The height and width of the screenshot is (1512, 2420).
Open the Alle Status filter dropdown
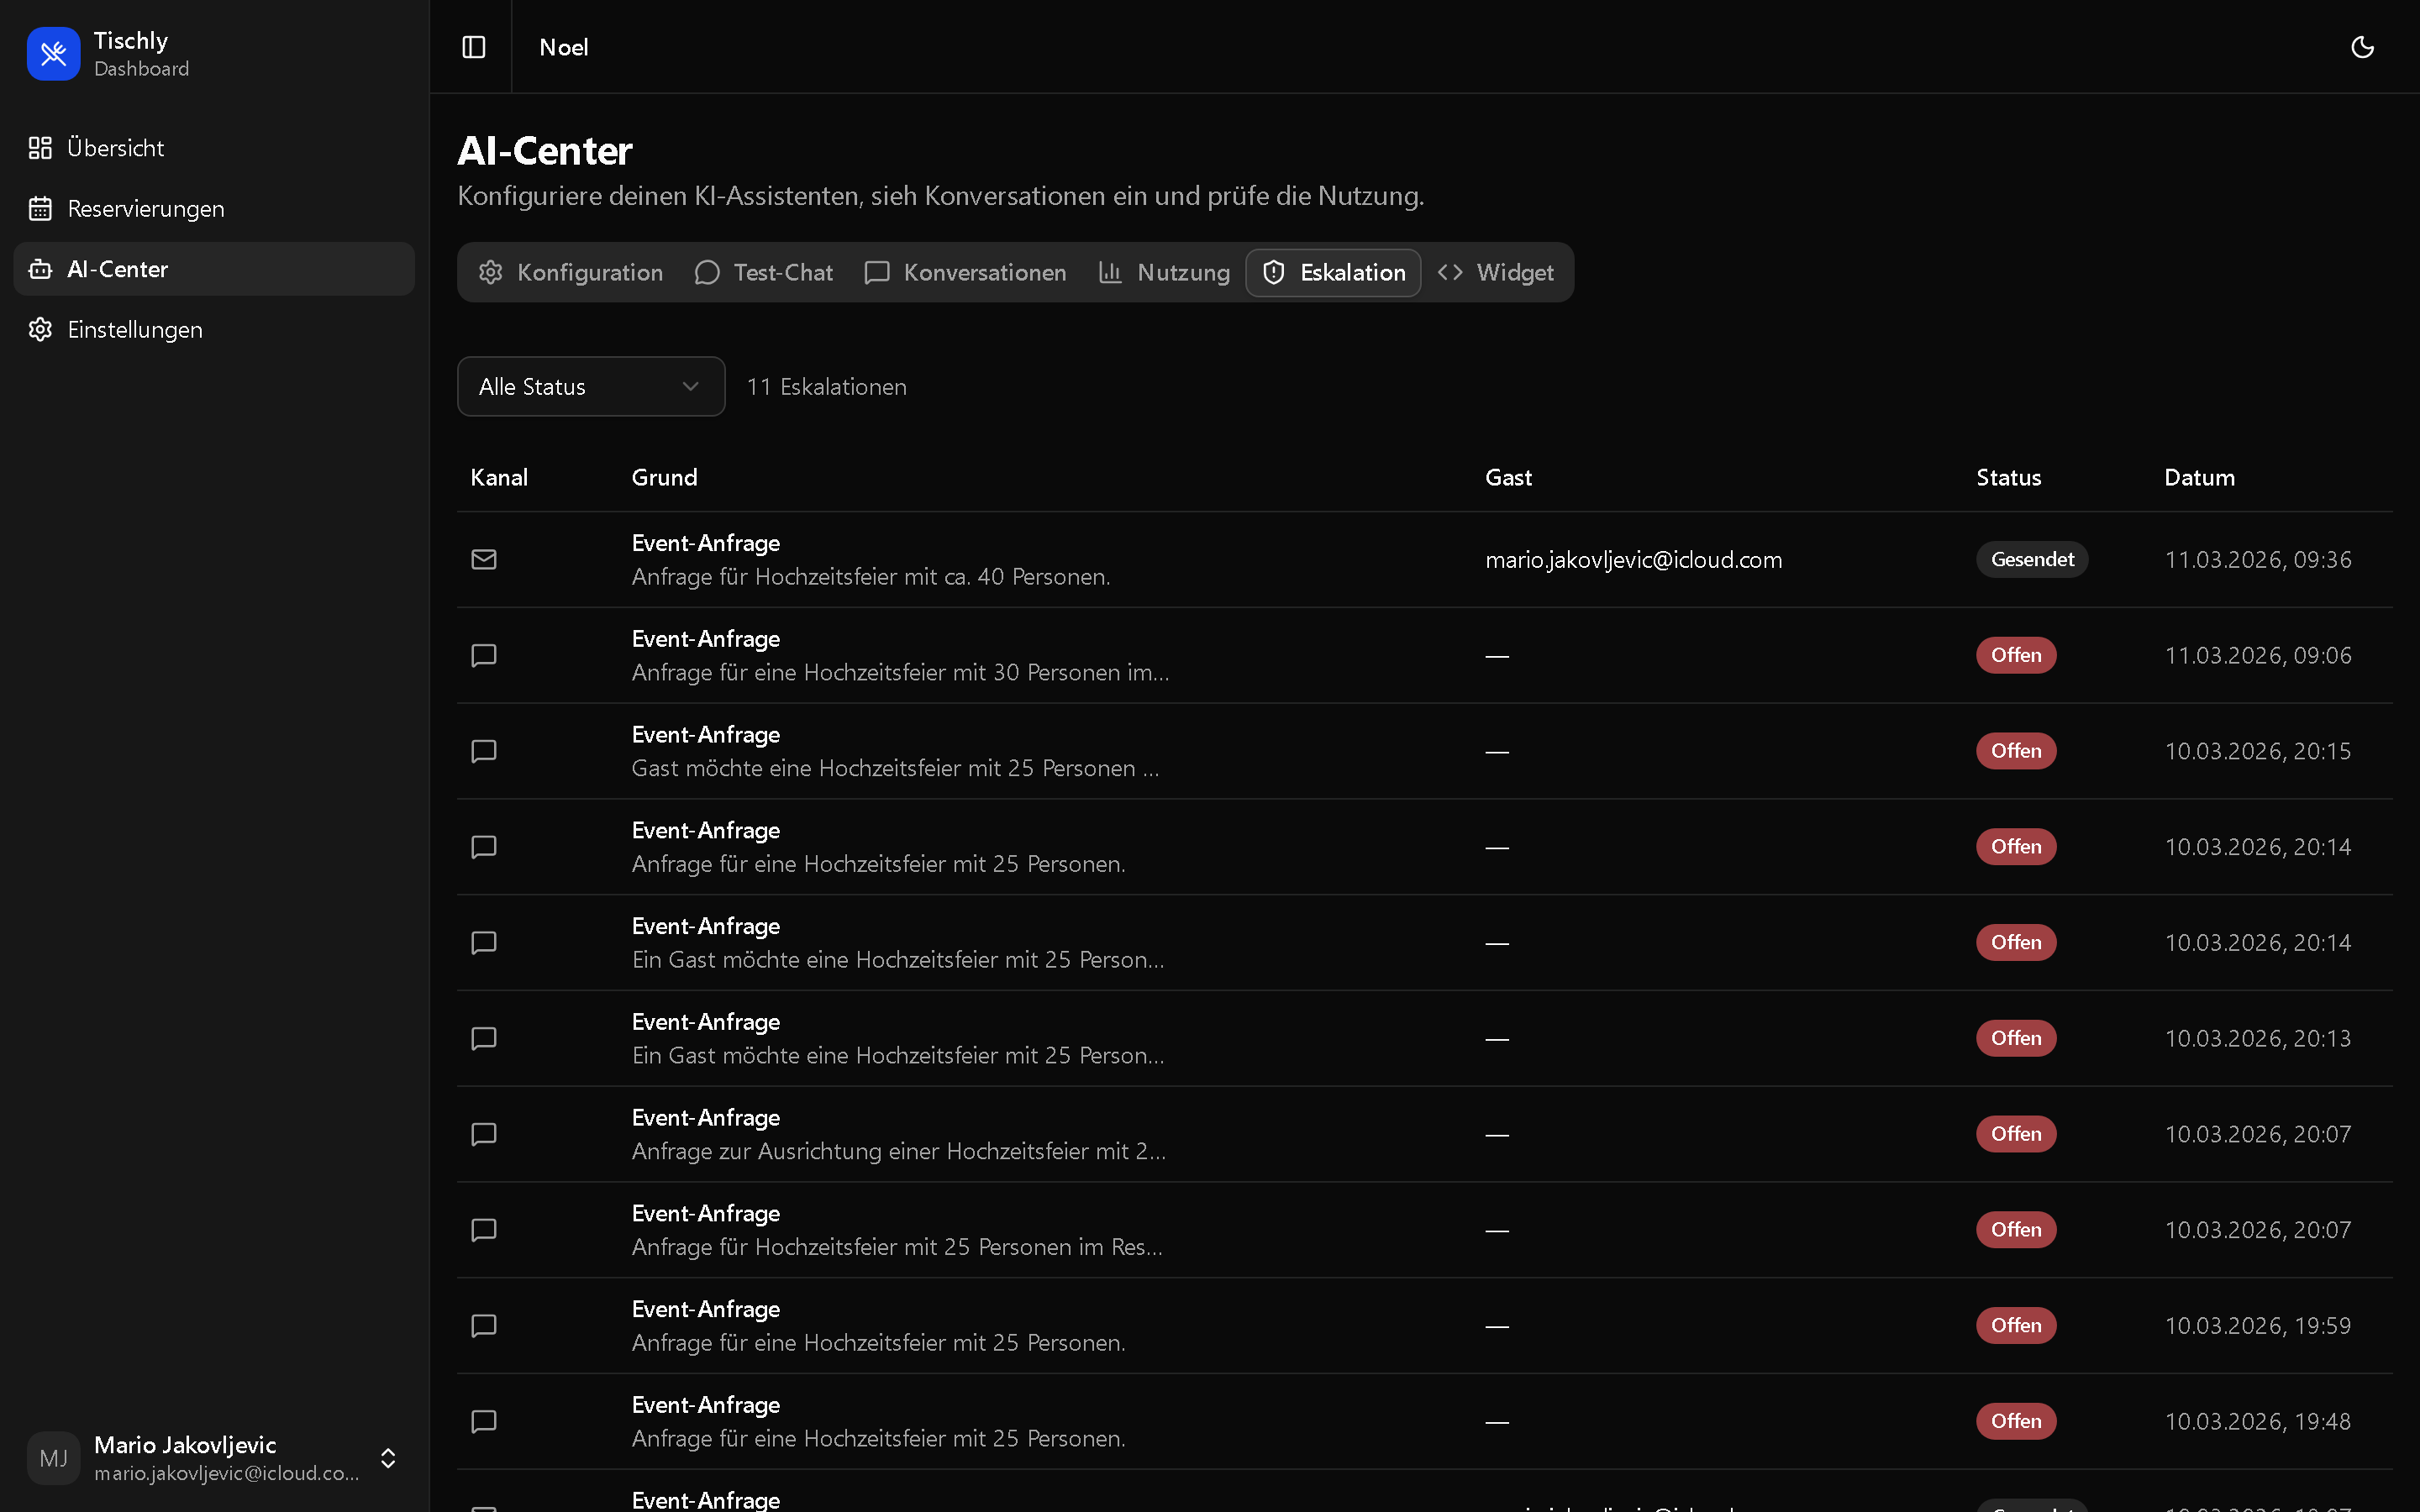[x=590, y=387]
